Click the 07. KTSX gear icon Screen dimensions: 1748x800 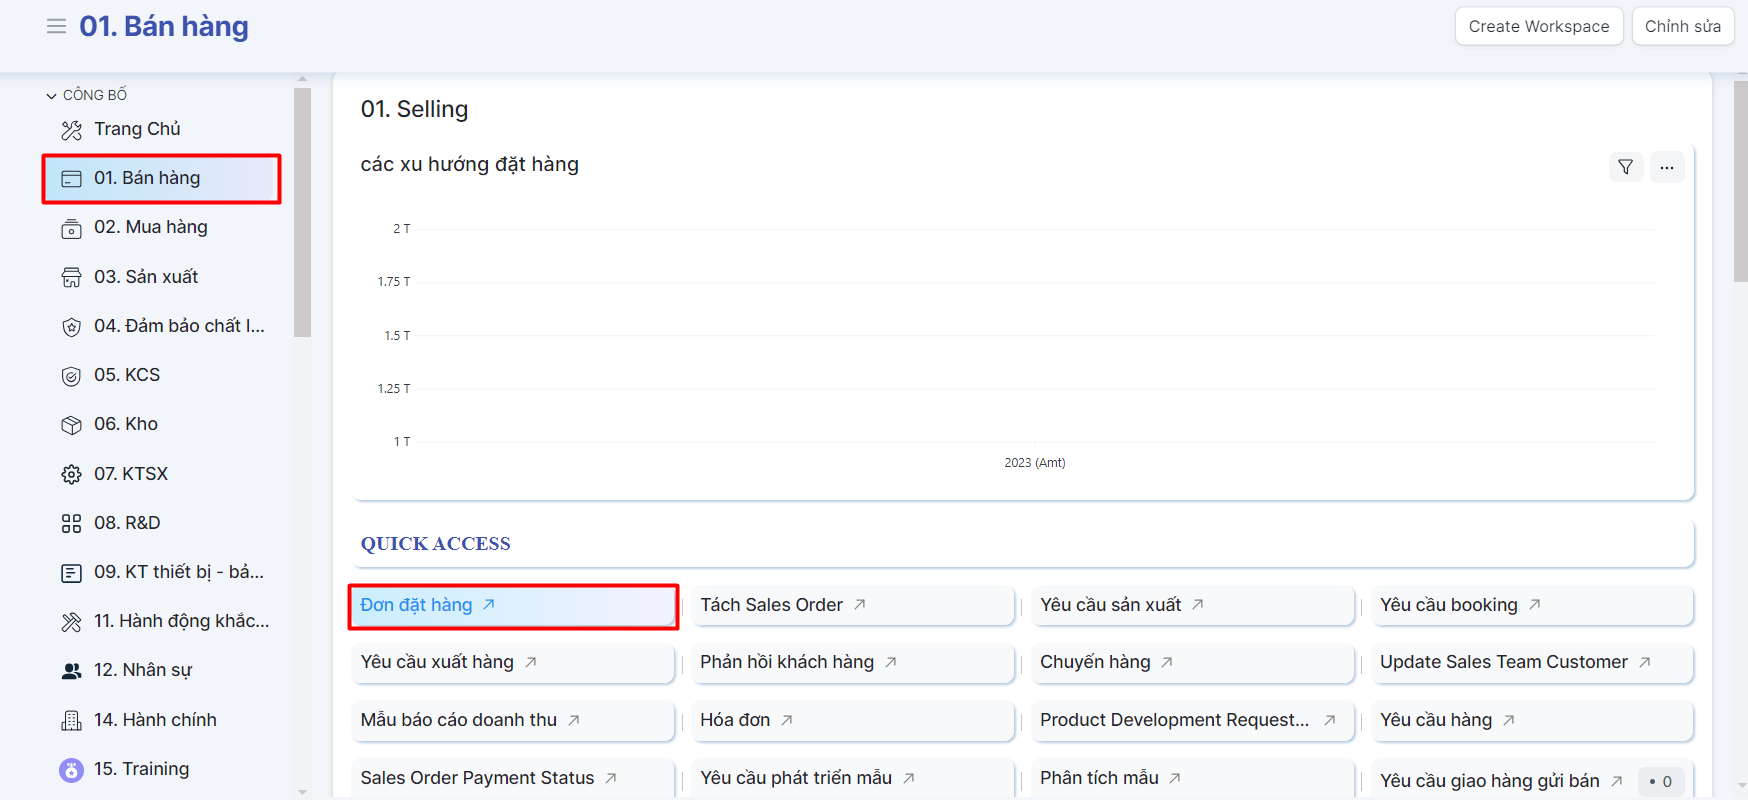pyautogui.click(x=71, y=474)
